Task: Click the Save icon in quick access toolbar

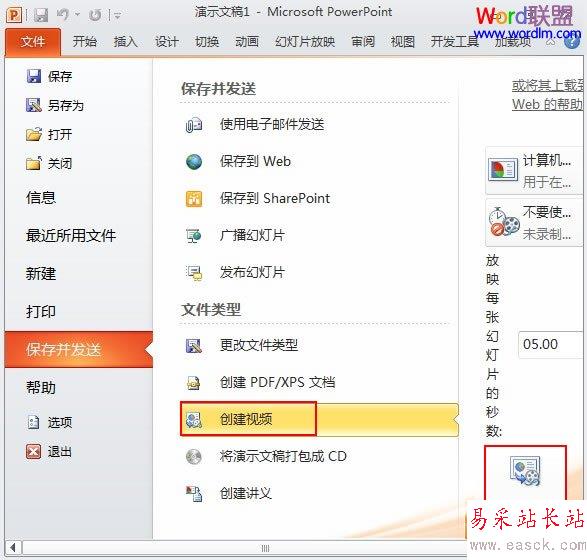Action: point(41,15)
